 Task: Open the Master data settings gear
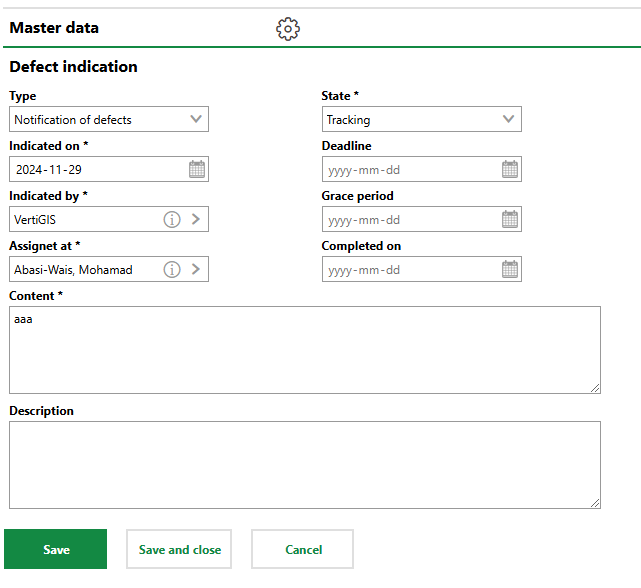click(288, 29)
